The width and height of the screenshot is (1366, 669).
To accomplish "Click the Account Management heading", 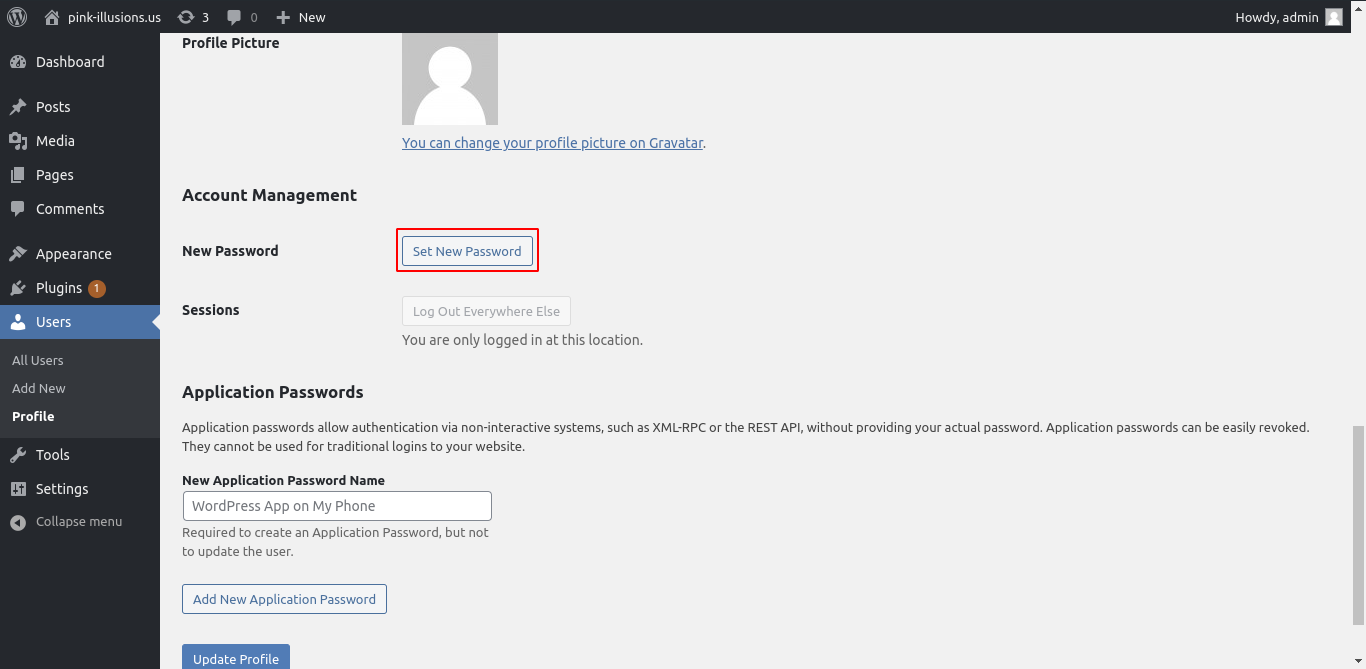I will click(x=269, y=195).
